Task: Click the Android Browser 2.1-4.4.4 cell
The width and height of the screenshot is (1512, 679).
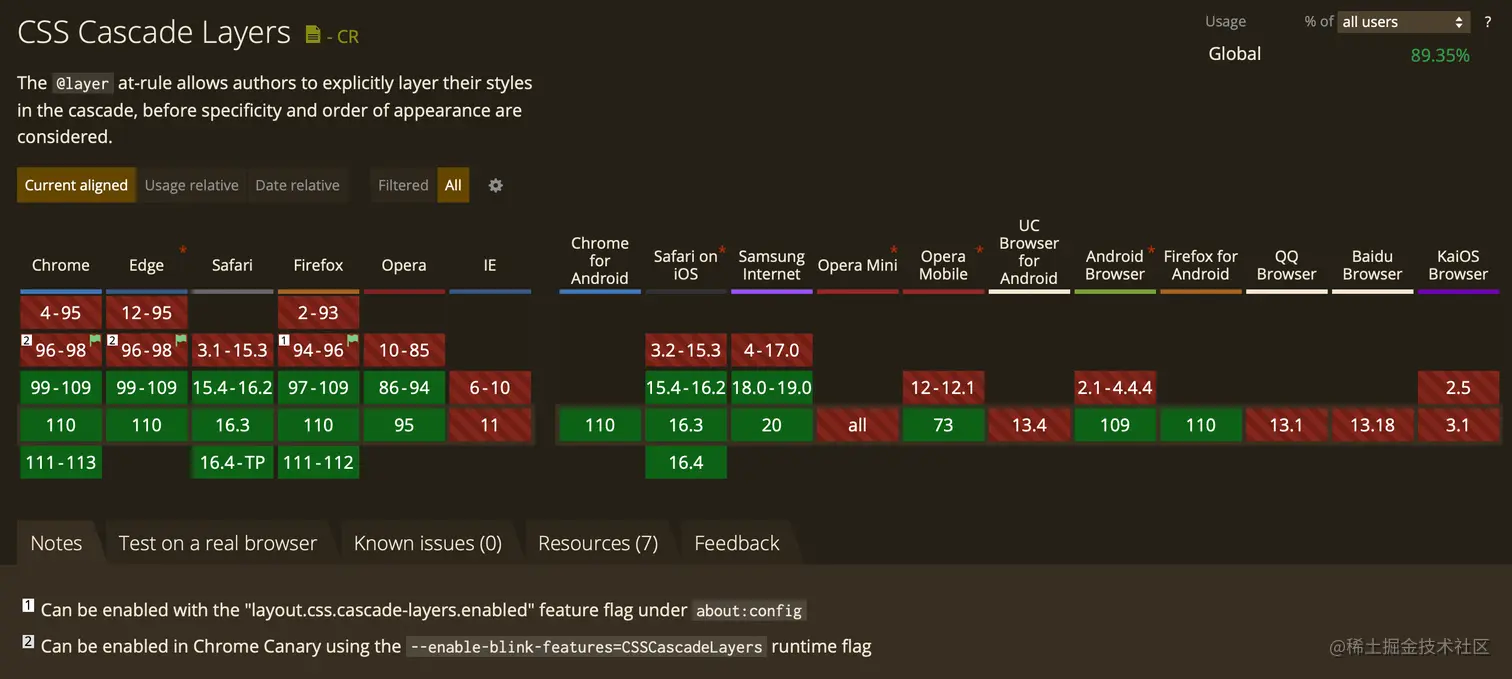Action: (1115, 388)
